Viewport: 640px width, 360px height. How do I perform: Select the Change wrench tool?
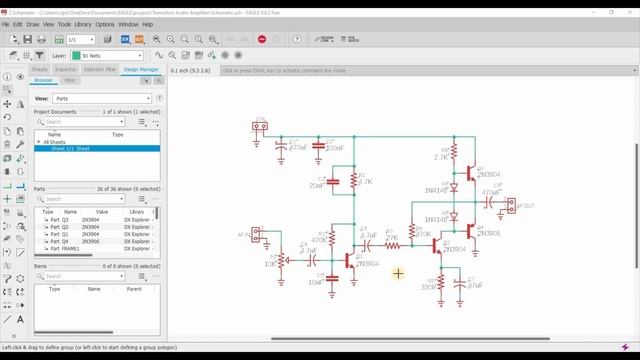pyautogui.click(x=20, y=144)
